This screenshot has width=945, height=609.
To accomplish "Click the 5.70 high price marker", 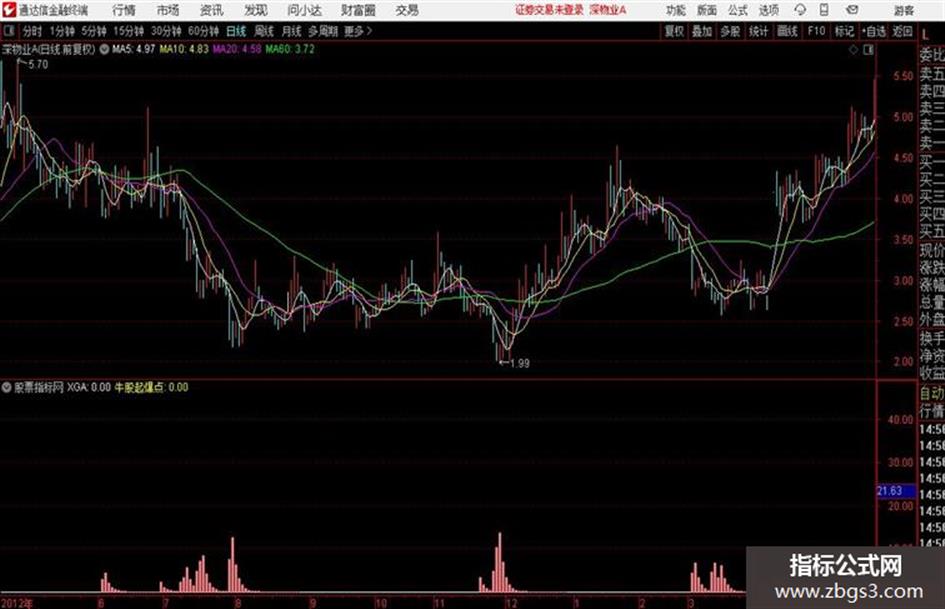I will coord(37,65).
